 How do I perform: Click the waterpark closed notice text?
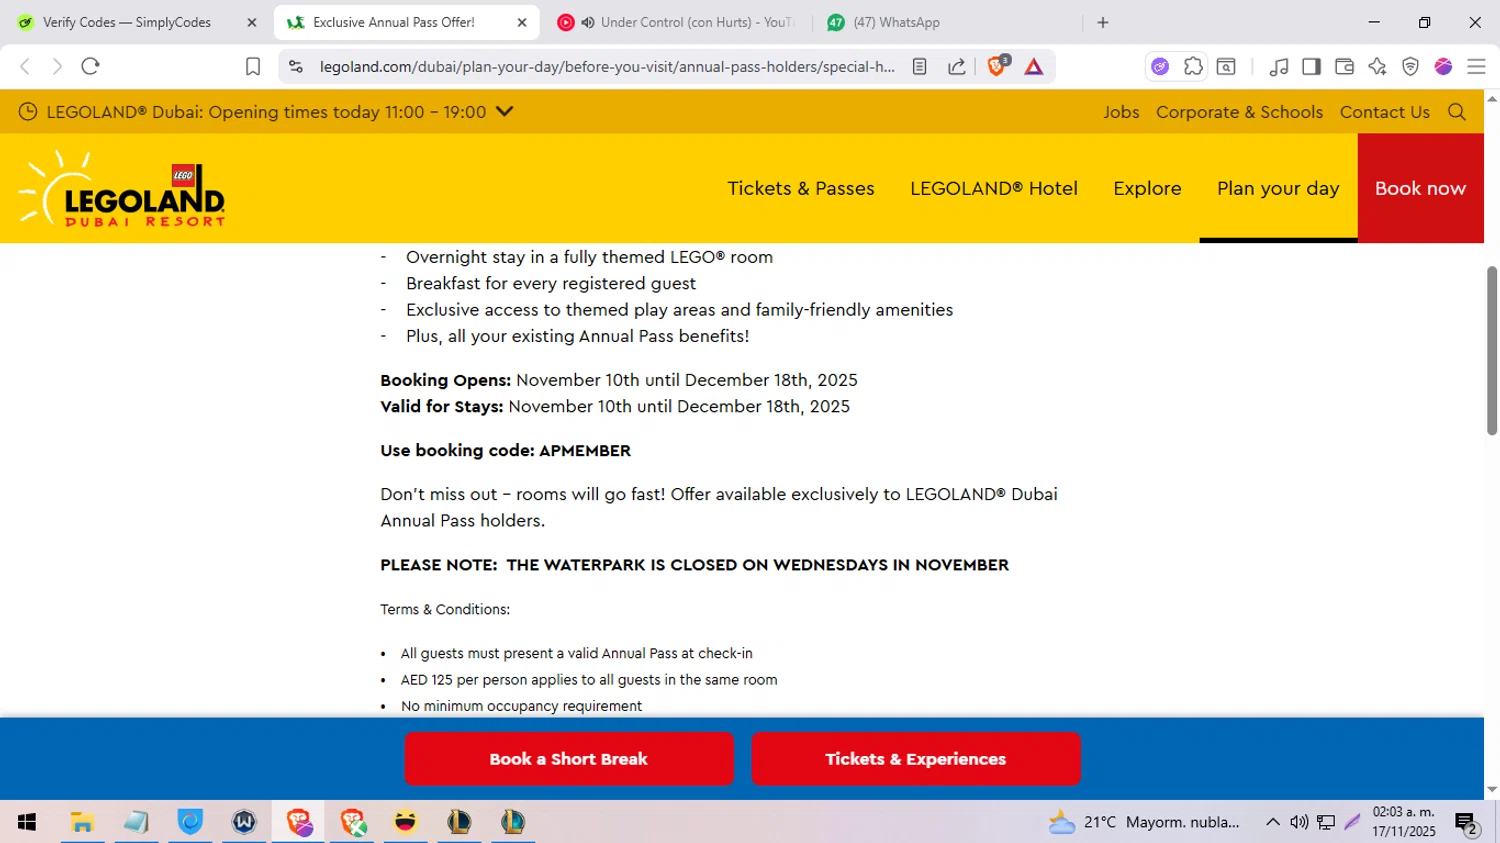tap(694, 565)
